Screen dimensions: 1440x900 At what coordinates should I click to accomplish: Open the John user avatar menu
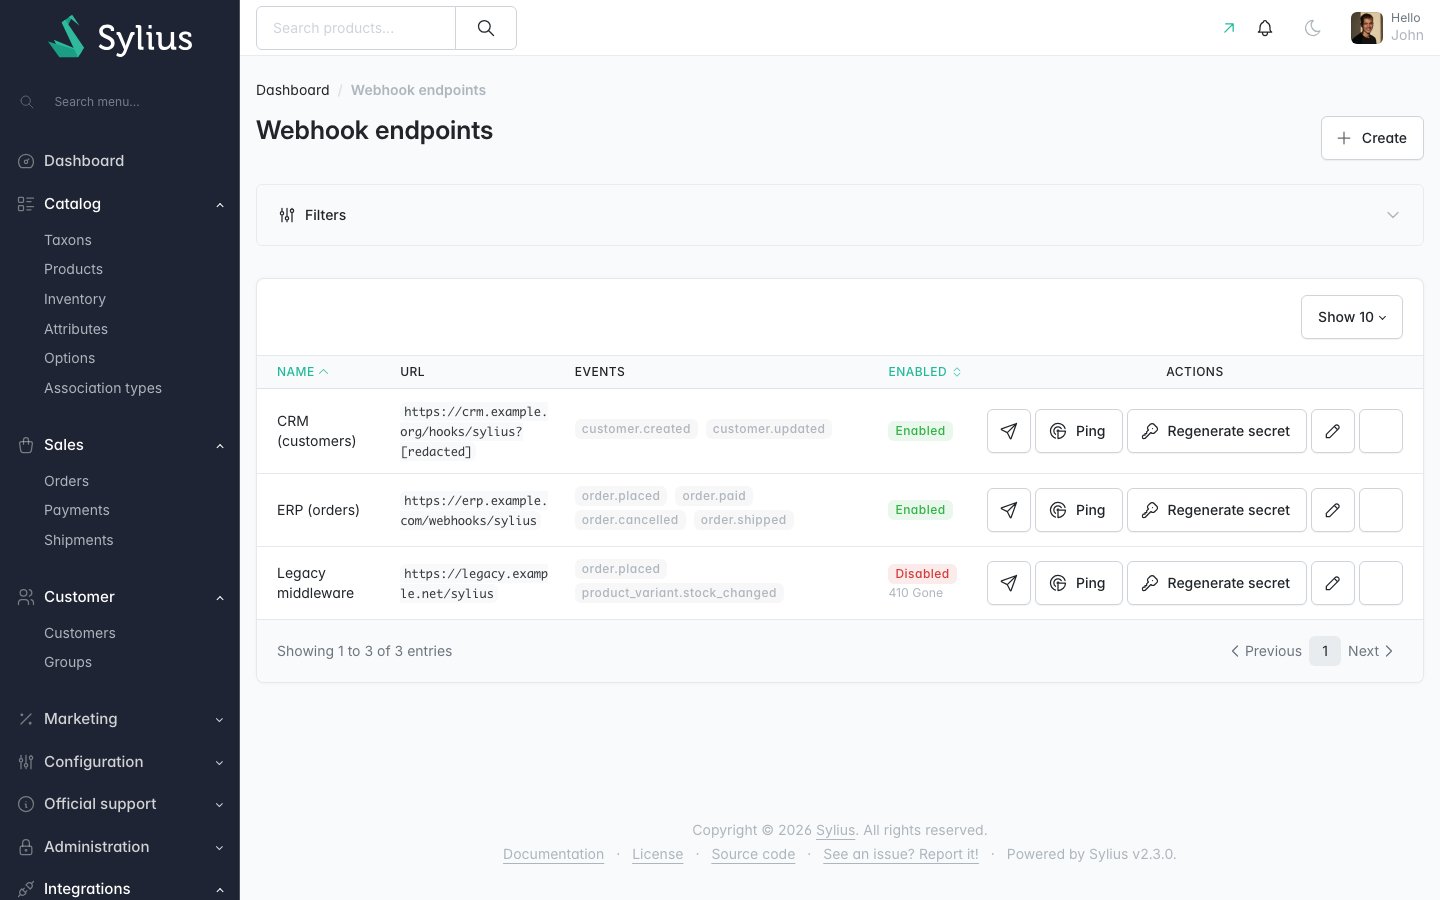click(x=1387, y=27)
